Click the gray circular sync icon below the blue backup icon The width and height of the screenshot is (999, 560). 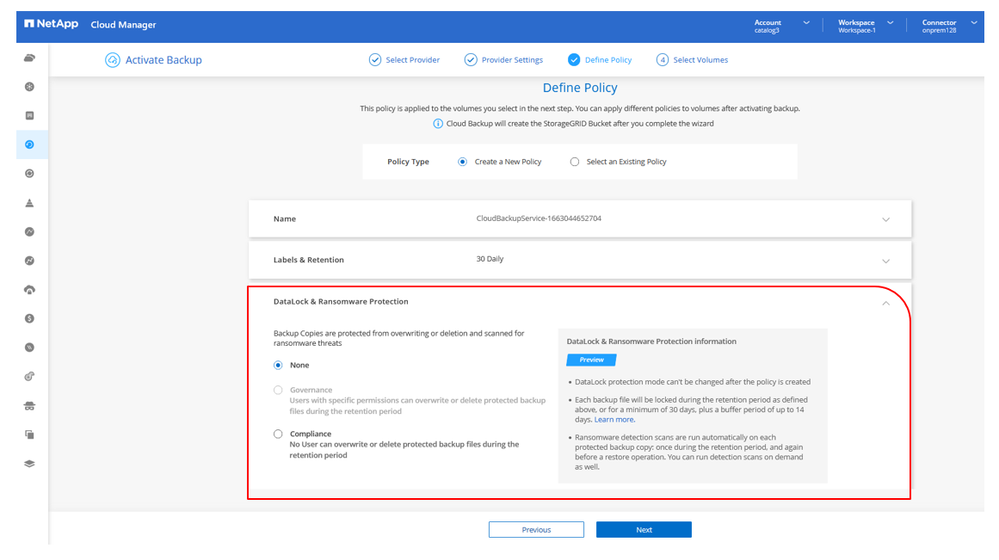pos(29,173)
